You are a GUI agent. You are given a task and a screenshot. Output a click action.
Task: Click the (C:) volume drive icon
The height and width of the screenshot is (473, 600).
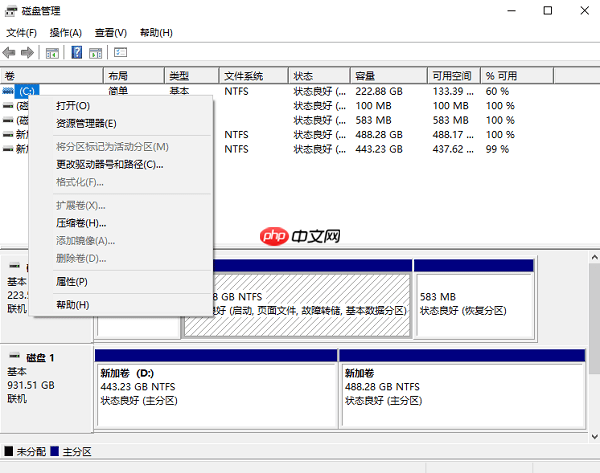(x=8, y=91)
